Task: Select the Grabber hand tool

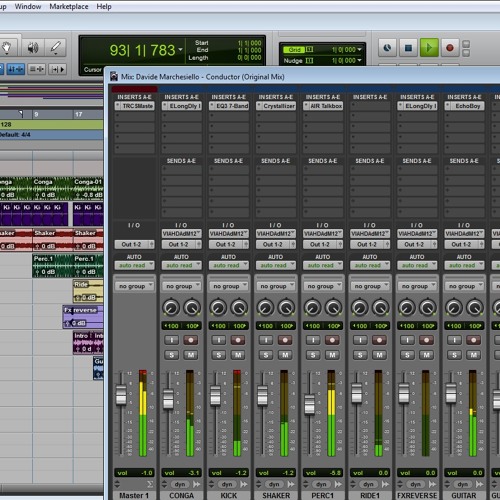Action: pyautogui.click(x=7, y=48)
